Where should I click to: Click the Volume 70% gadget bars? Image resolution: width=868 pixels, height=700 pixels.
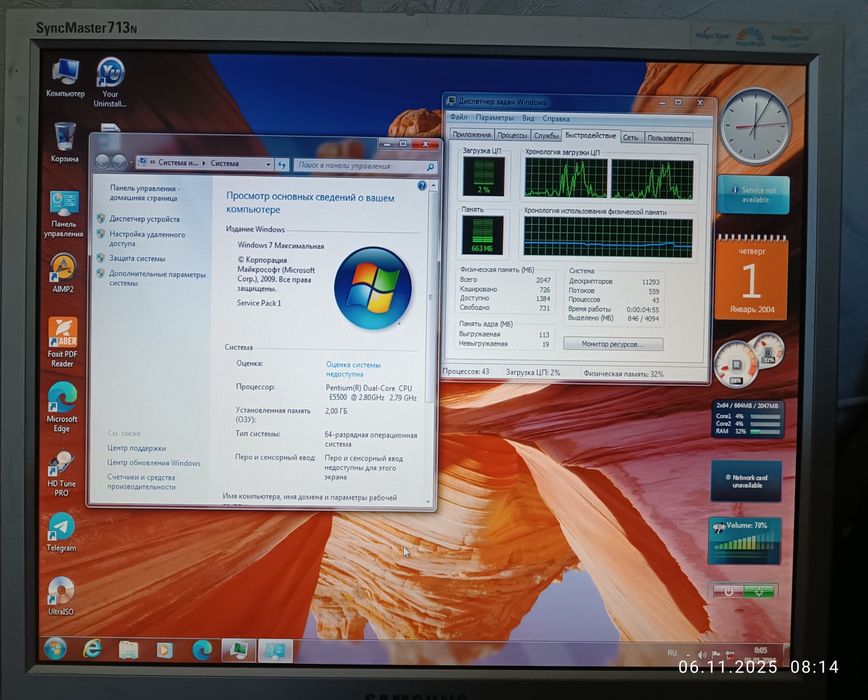point(745,545)
